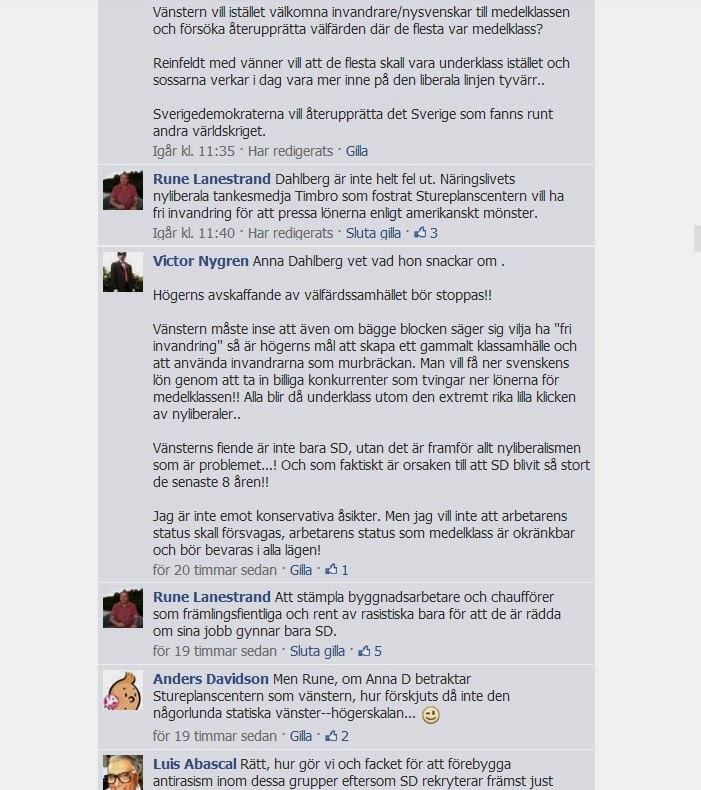Open Anders Davidson's profile name link
Viewport: 701px width, 790px height.
211,679
